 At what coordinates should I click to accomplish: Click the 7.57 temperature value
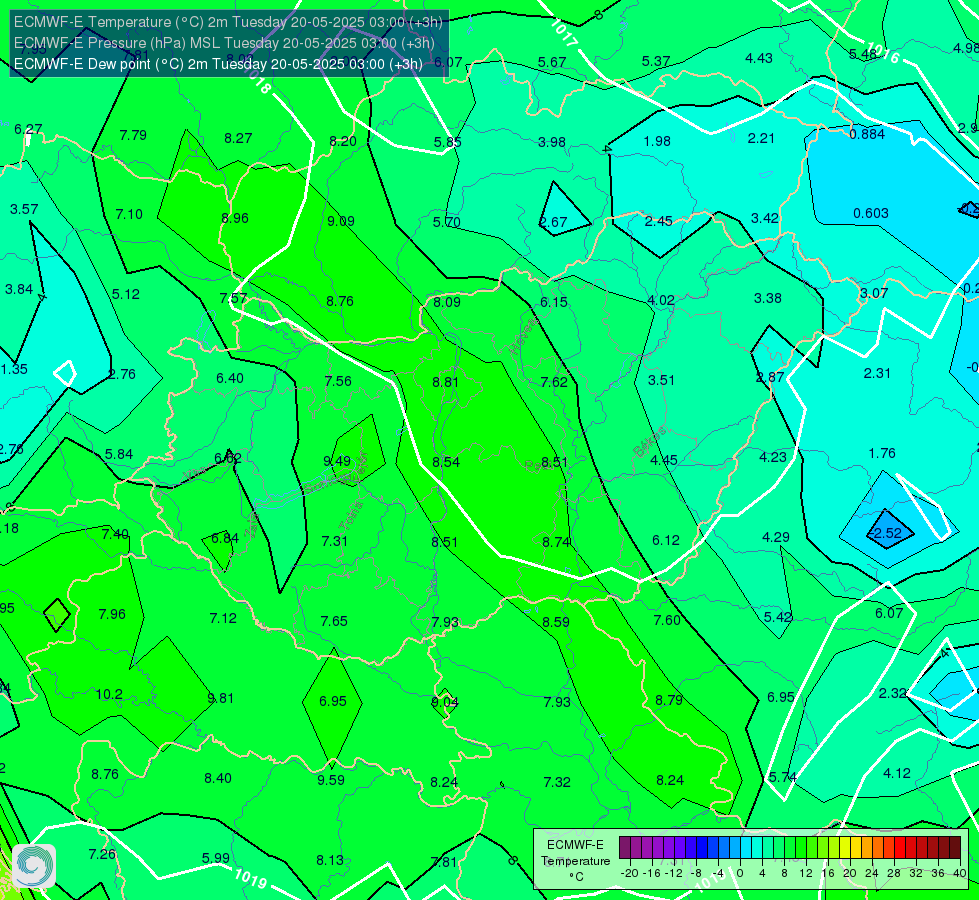[234, 298]
